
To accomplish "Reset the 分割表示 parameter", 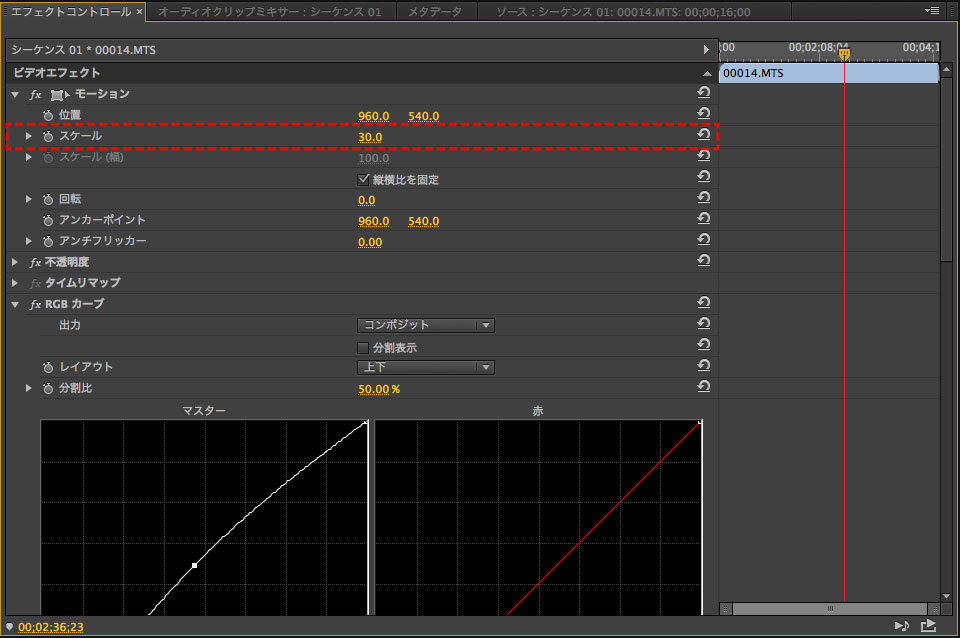I will click(x=703, y=345).
